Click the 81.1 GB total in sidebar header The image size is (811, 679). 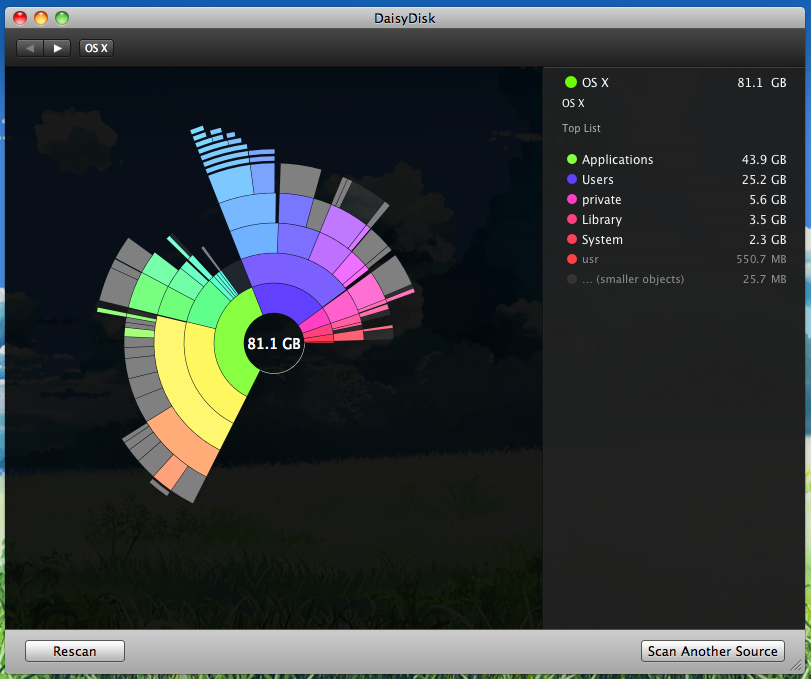761,82
